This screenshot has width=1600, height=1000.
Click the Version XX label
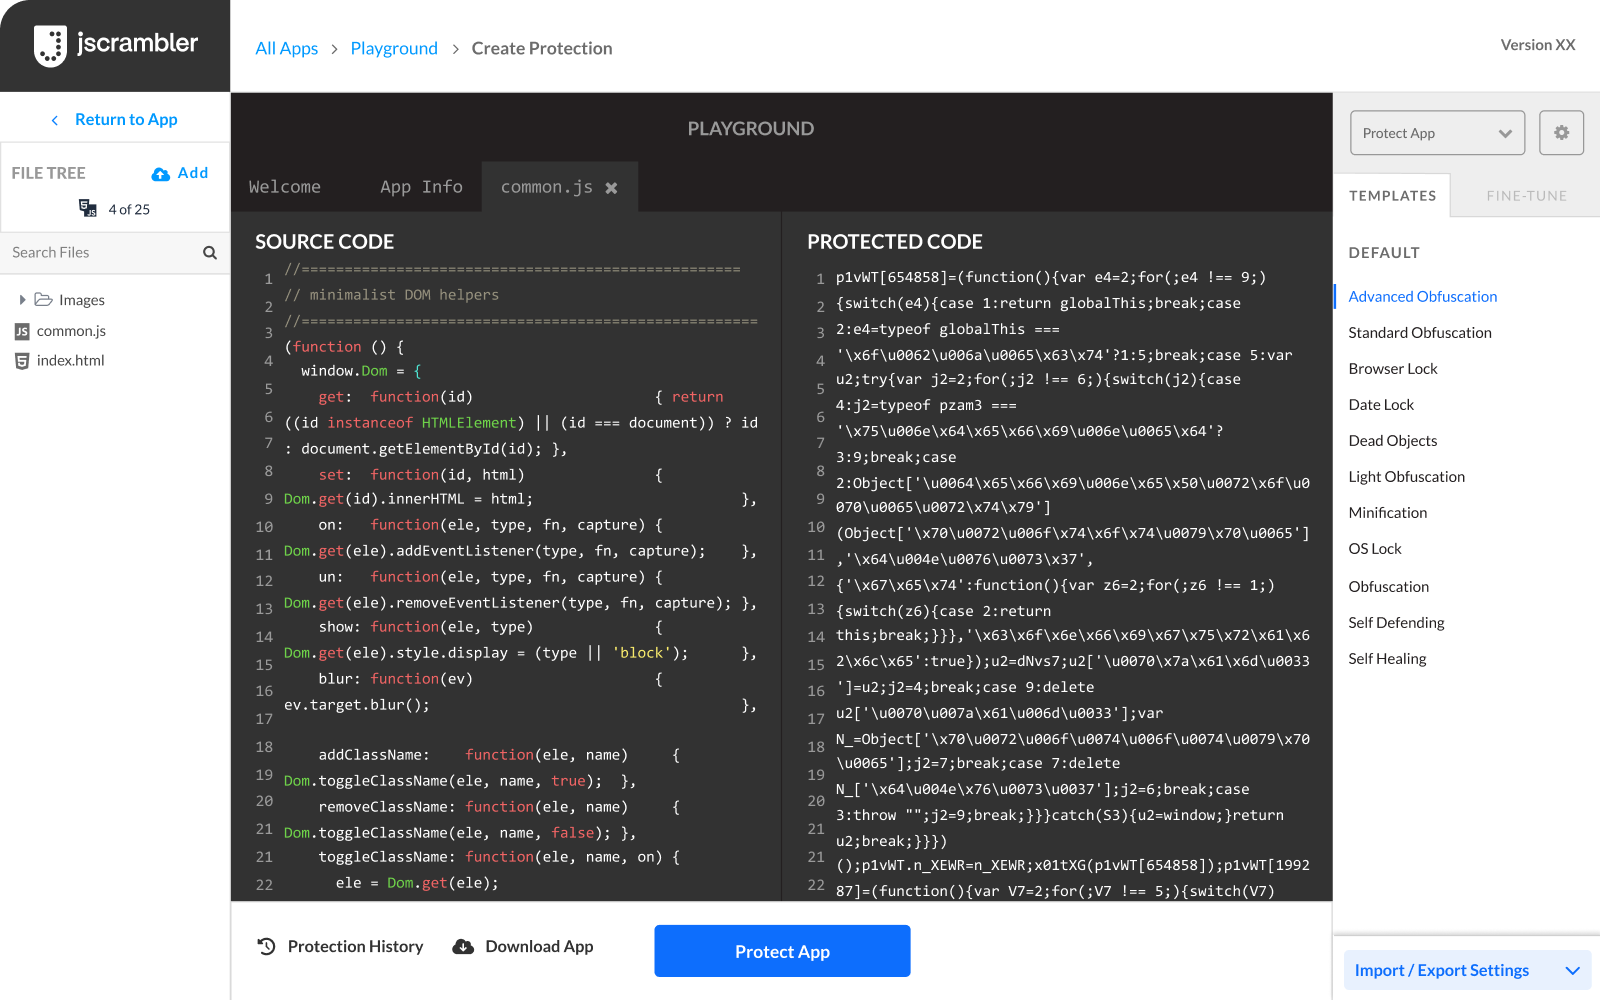1537,45
